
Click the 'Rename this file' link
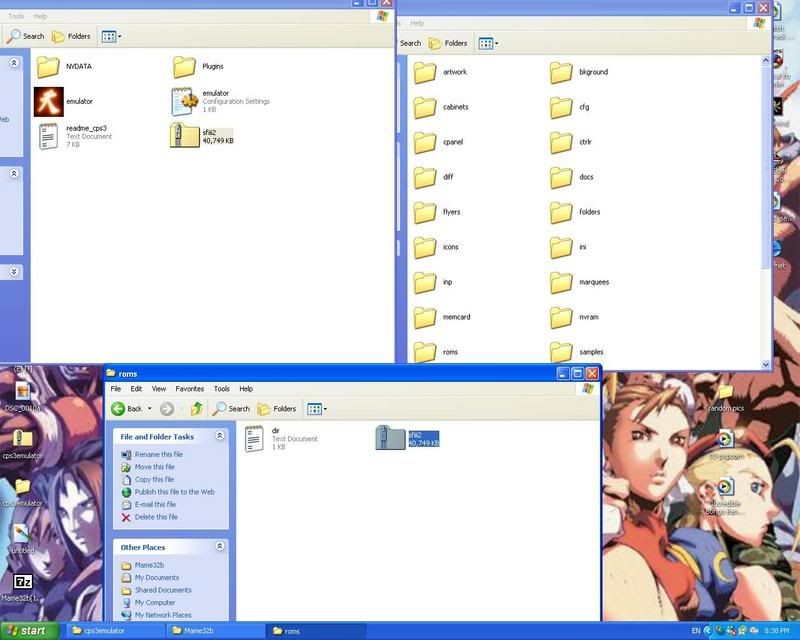[x=158, y=455]
